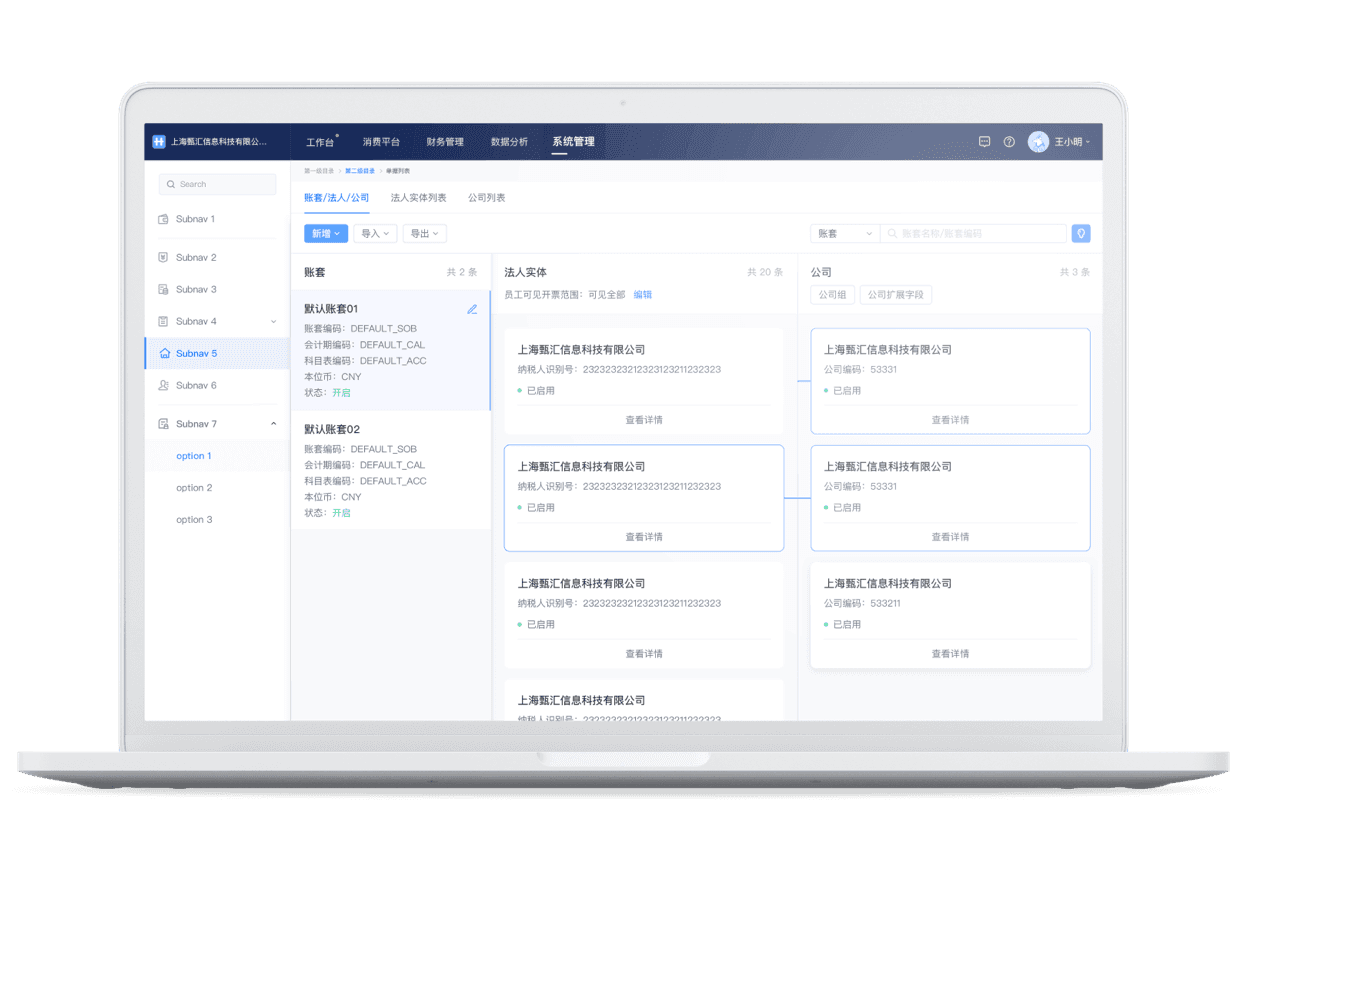Click the Subnav 2 shield icon

pos(163,257)
